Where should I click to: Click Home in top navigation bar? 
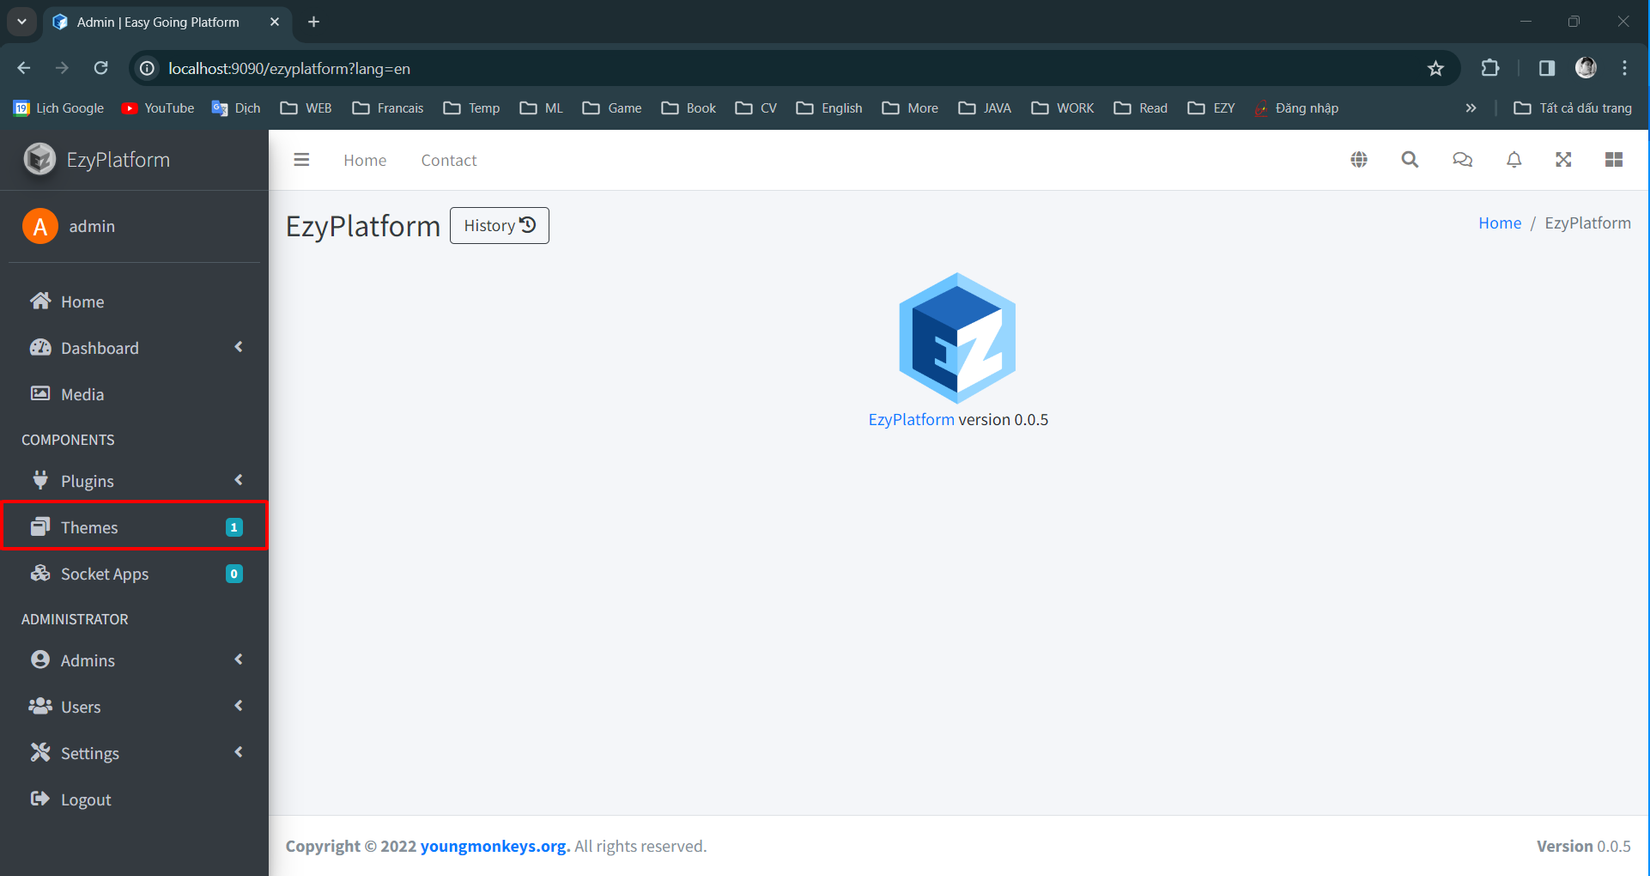tap(365, 160)
